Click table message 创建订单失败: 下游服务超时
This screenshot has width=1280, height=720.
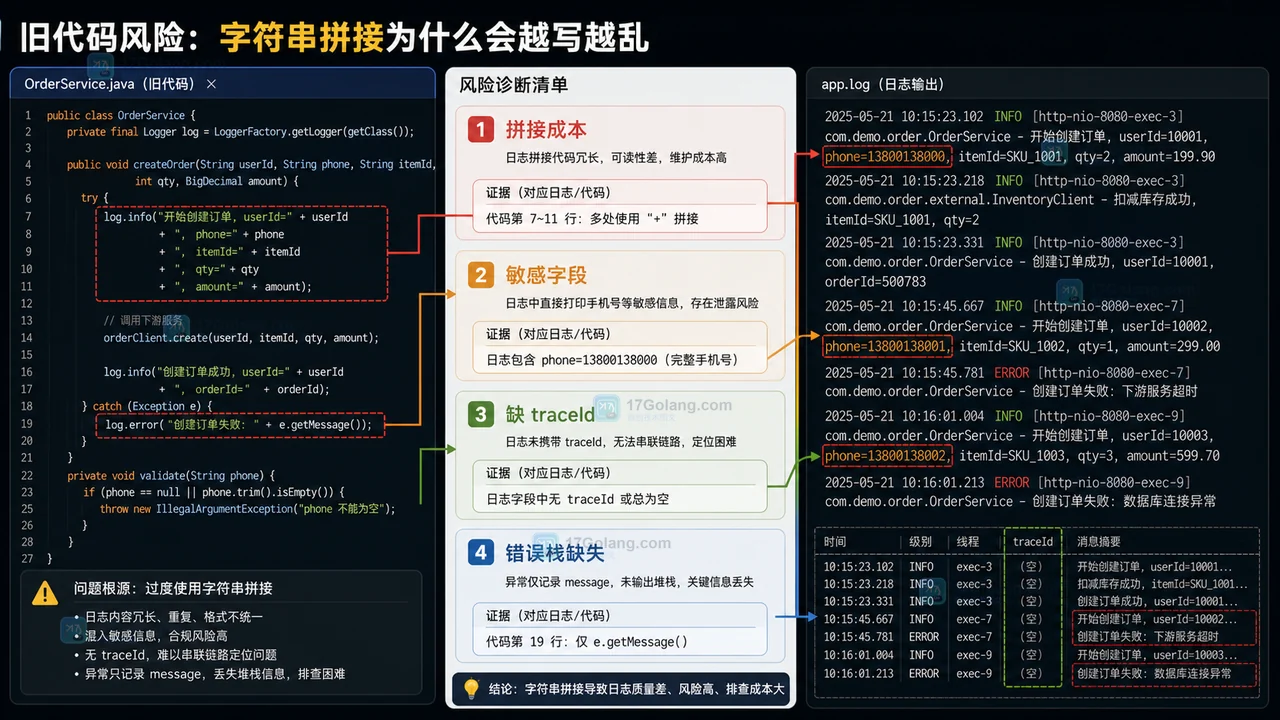(x=1147, y=637)
